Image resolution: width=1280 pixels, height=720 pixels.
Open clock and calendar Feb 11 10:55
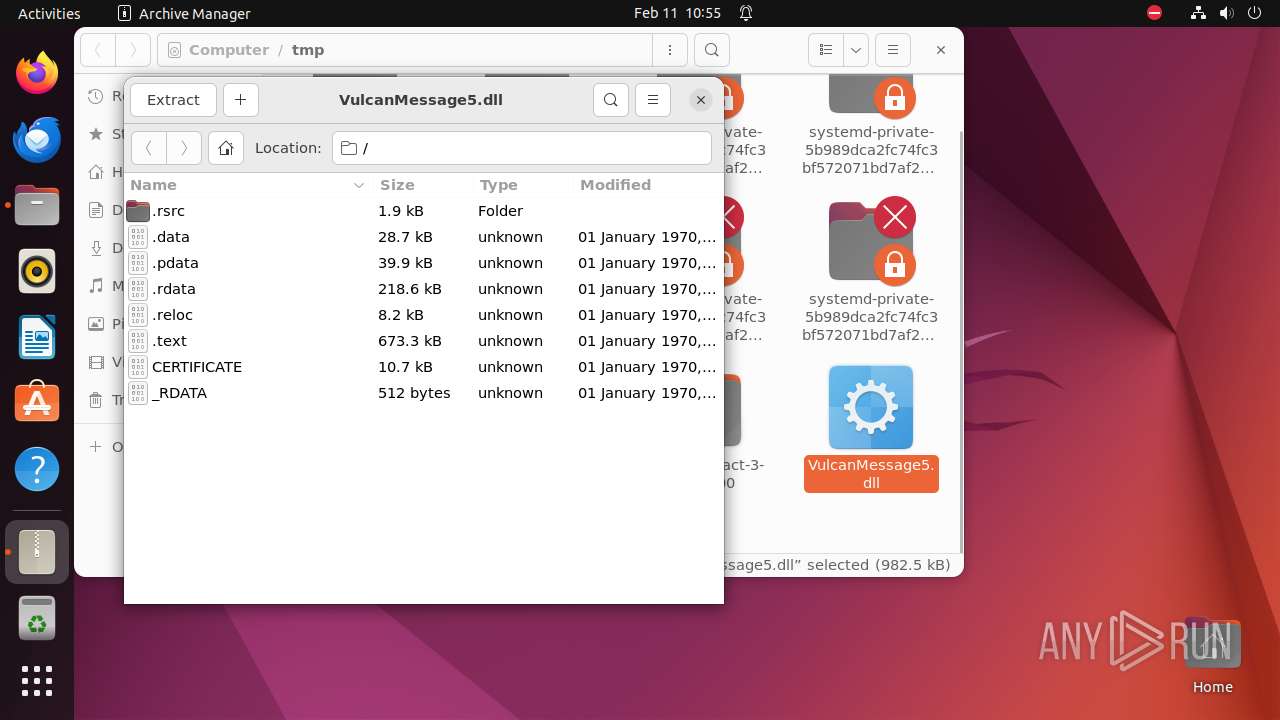point(677,13)
